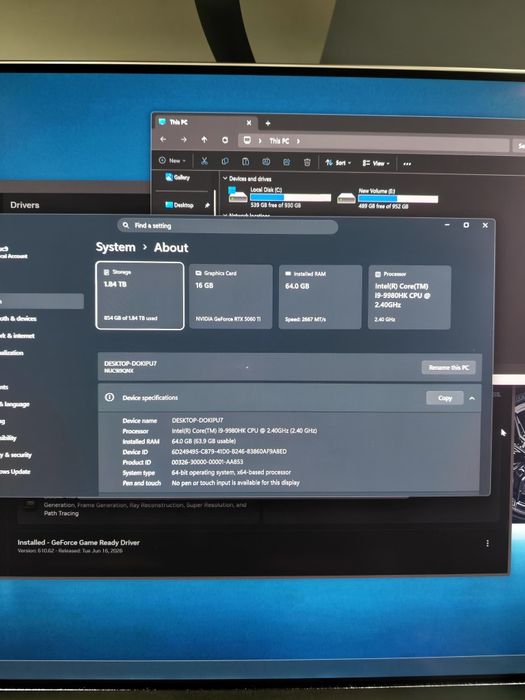This screenshot has width=525, height=700.
Task: Click the Device ID value
Action: point(229,451)
